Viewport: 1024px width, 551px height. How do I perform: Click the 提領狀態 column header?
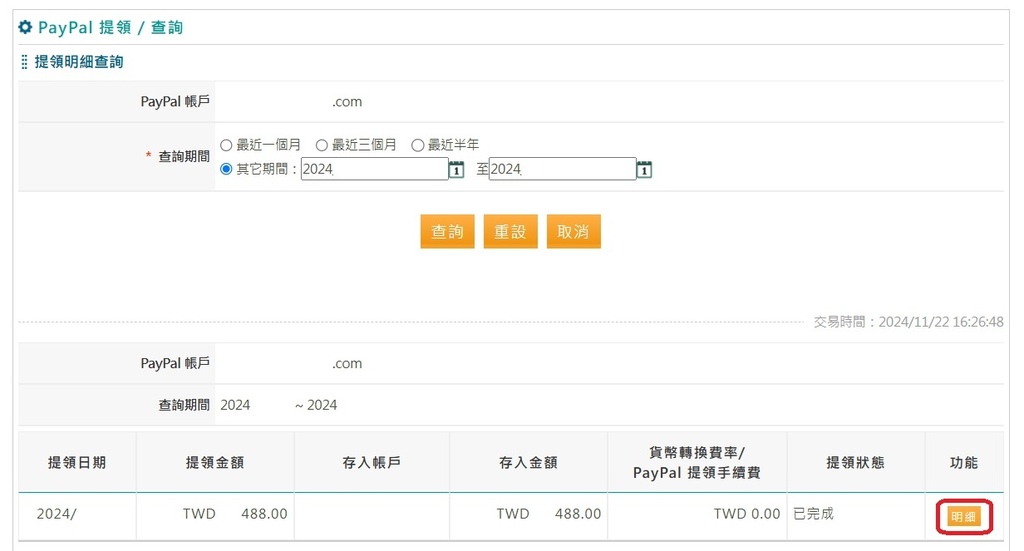point(856,462)
